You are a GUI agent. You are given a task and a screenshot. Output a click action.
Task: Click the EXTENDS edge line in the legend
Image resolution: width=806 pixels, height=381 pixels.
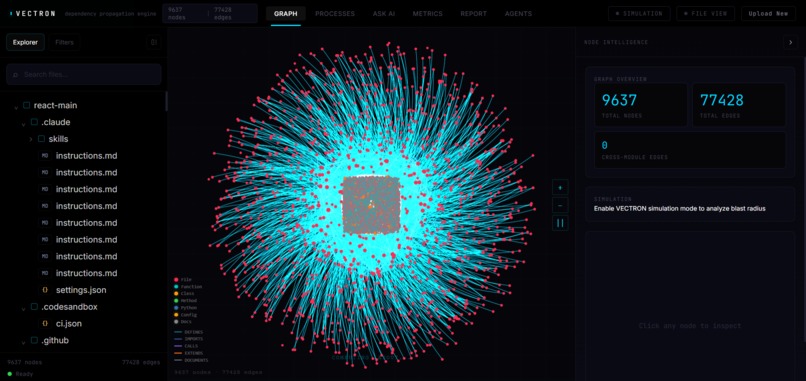click(x=177, y=353)
